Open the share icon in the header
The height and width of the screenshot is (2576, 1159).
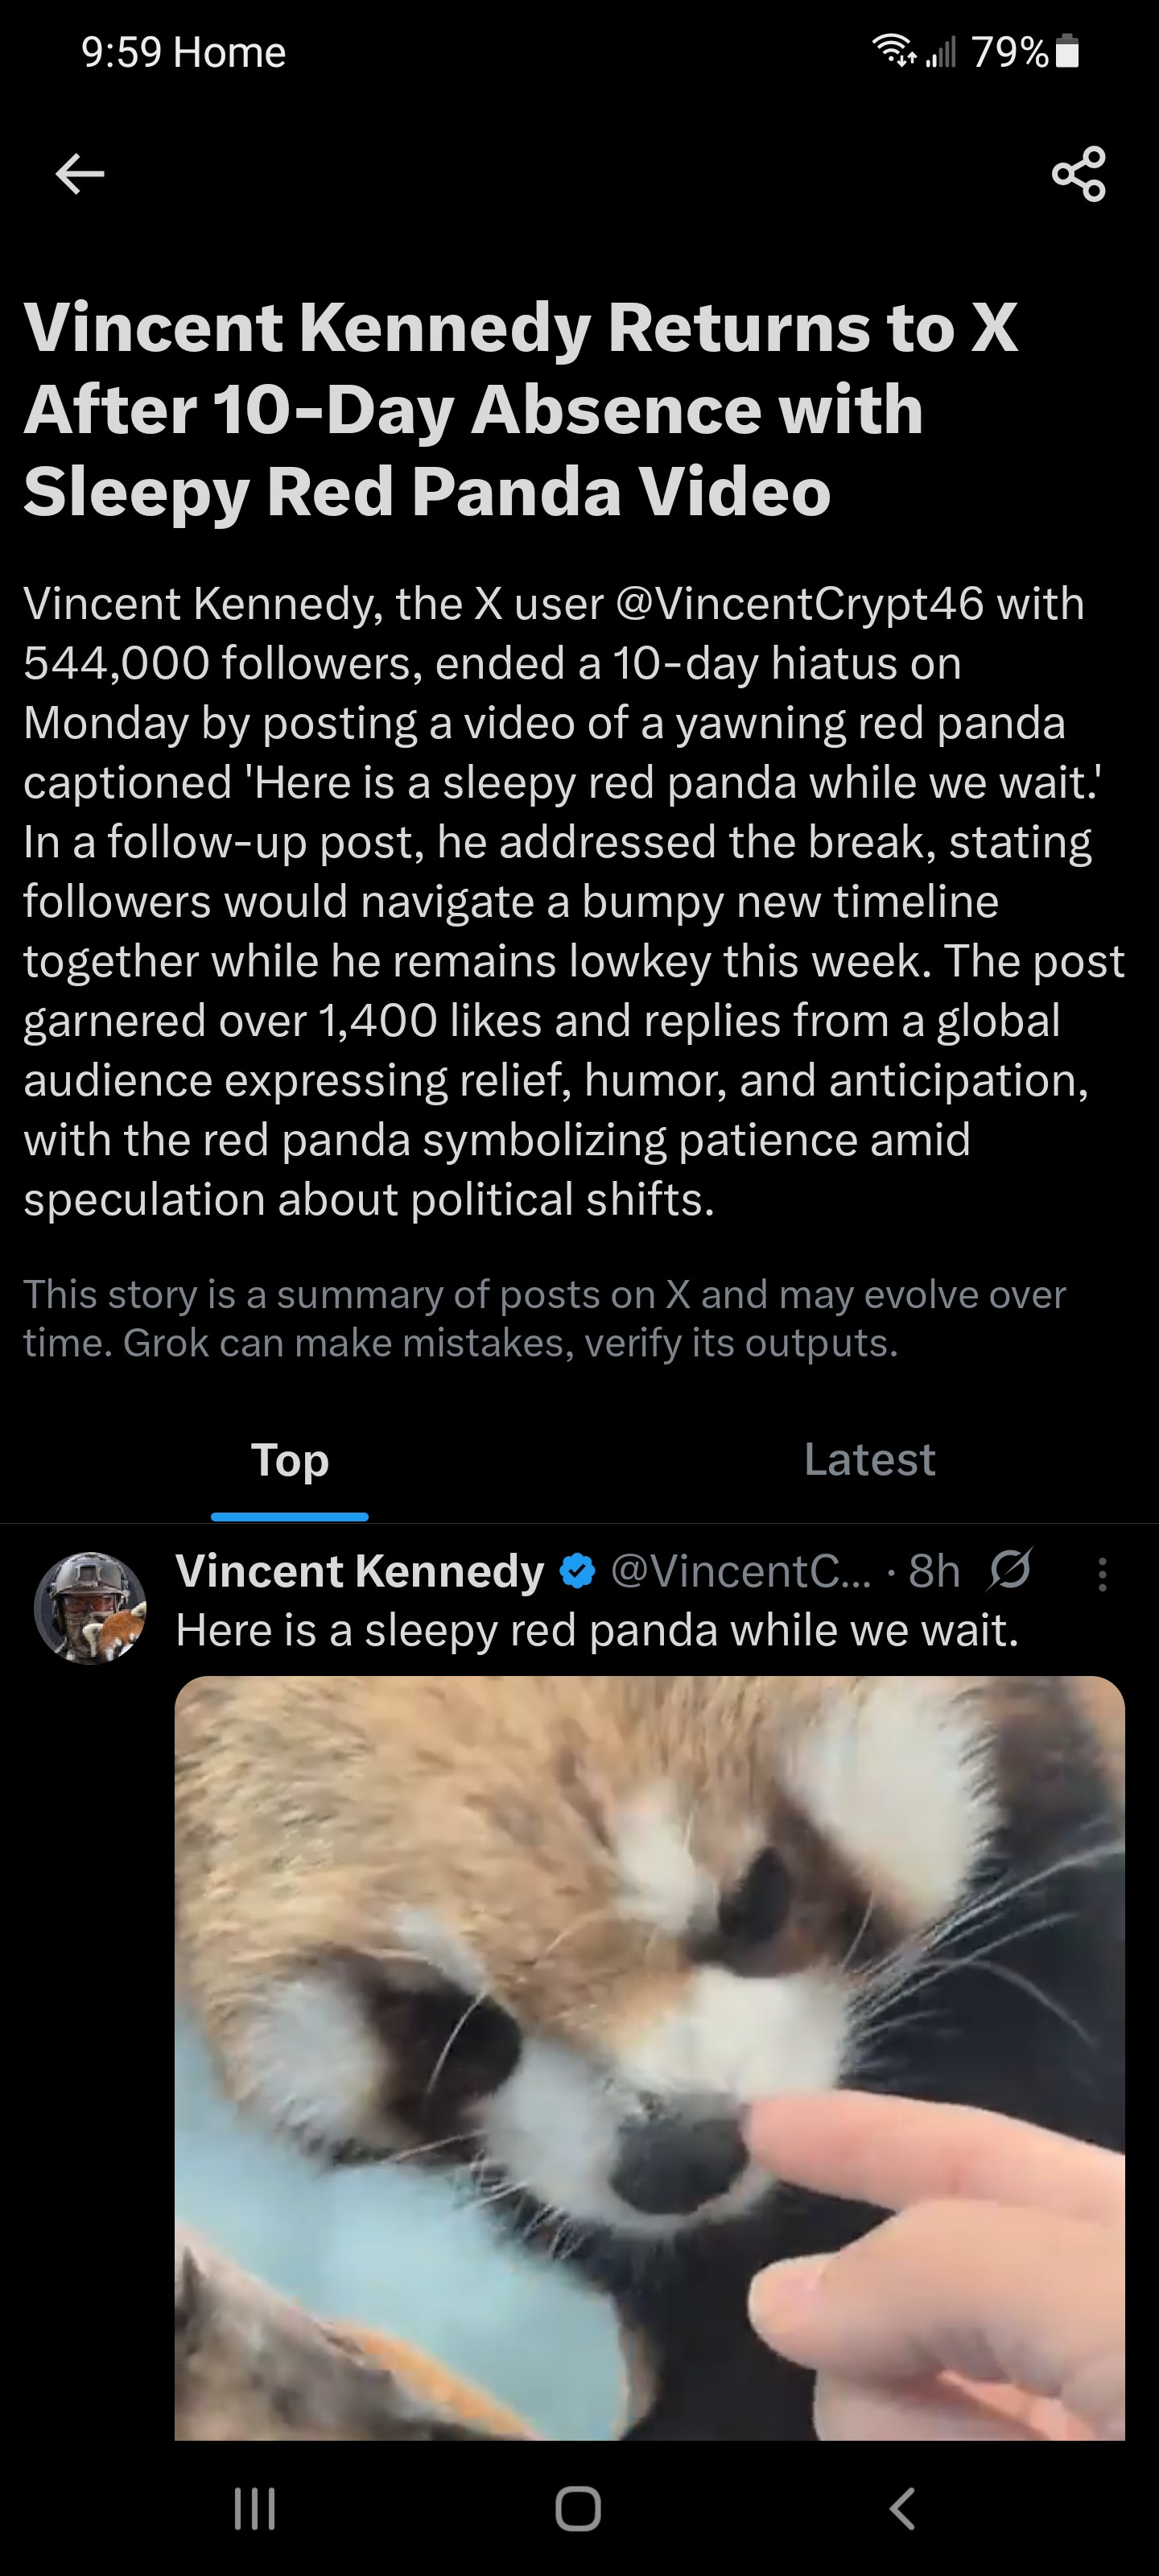[1079, 174]
